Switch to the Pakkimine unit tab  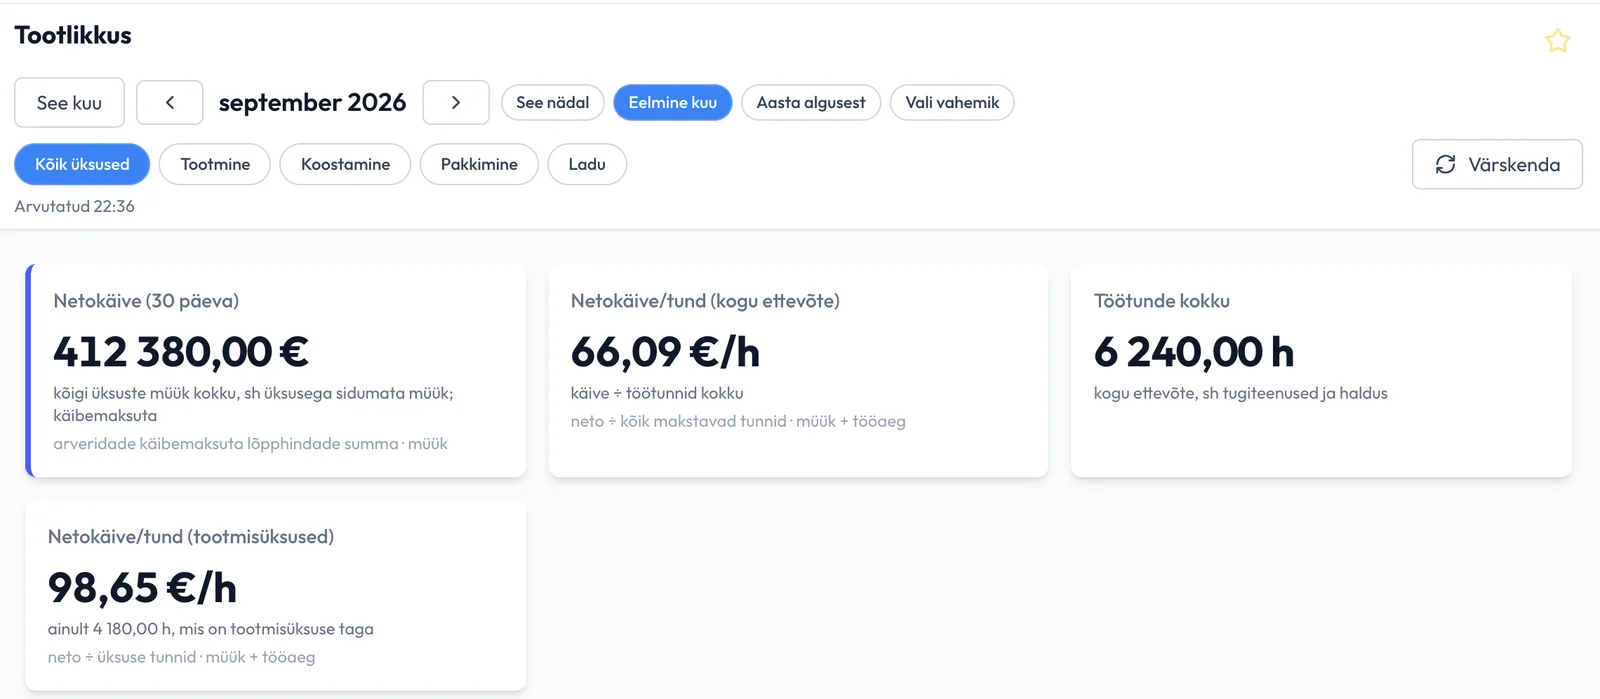pyautogui.click(x=479, y=164)
